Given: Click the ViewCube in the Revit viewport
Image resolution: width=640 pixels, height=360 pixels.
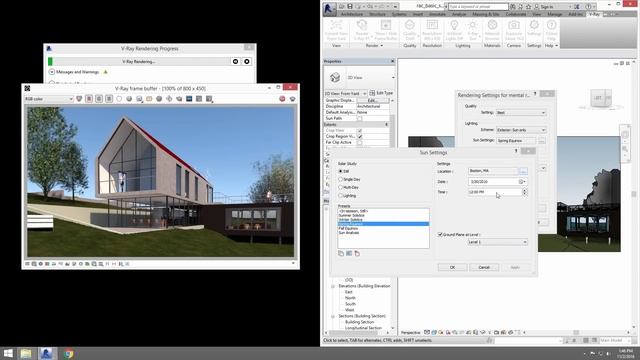Looking at the screenshot, I should tap(600, 98).
